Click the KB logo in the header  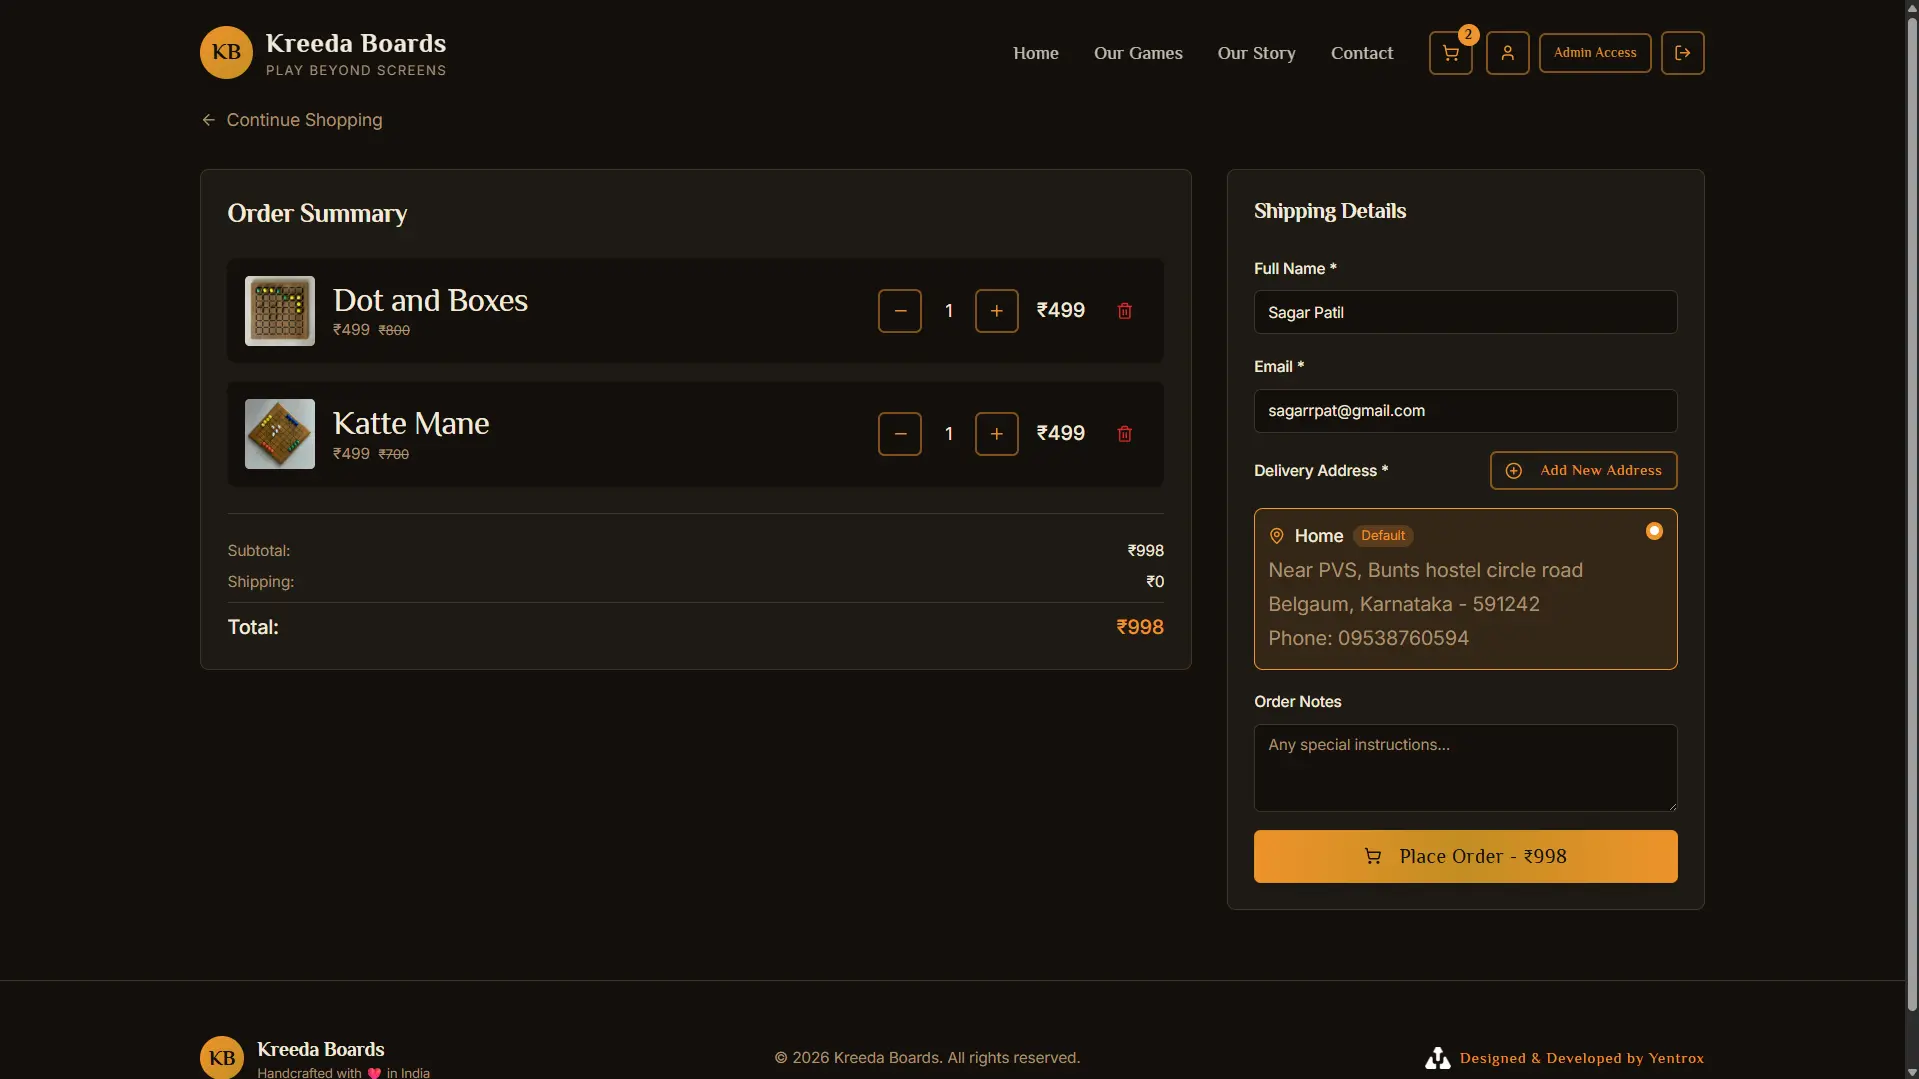tap(223, 52)
